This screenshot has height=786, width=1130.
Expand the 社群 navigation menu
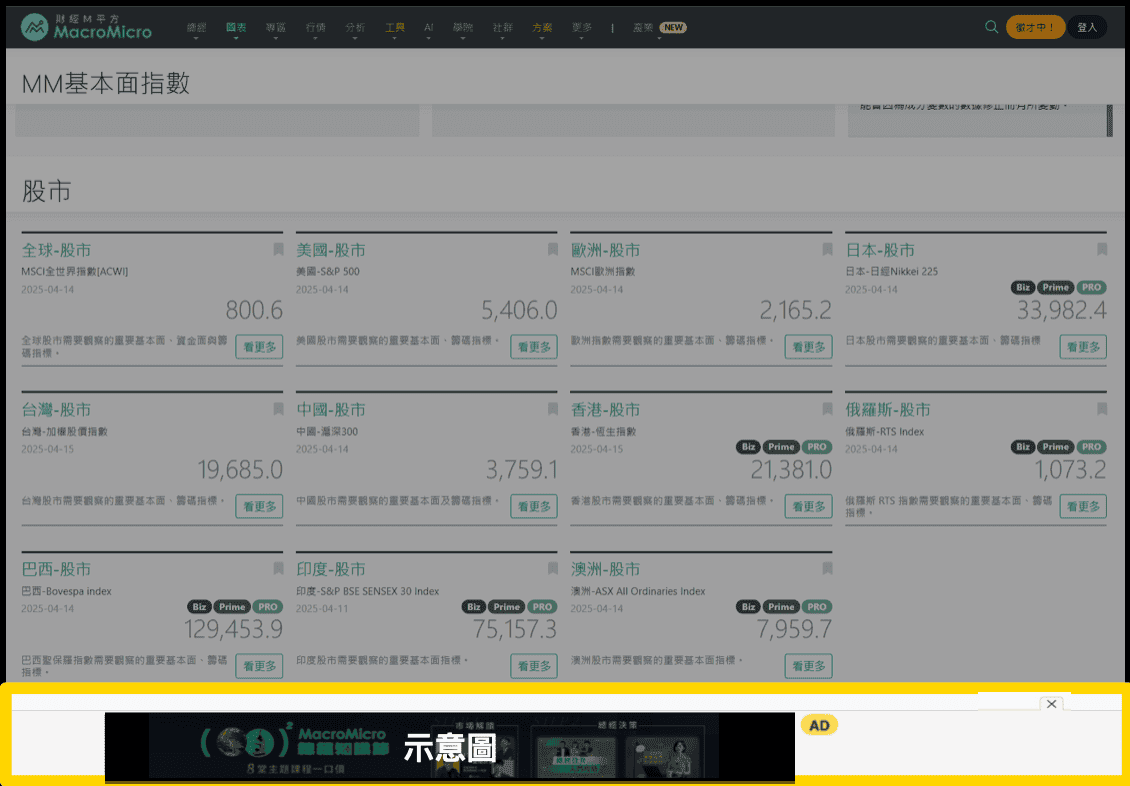point(502,27)
